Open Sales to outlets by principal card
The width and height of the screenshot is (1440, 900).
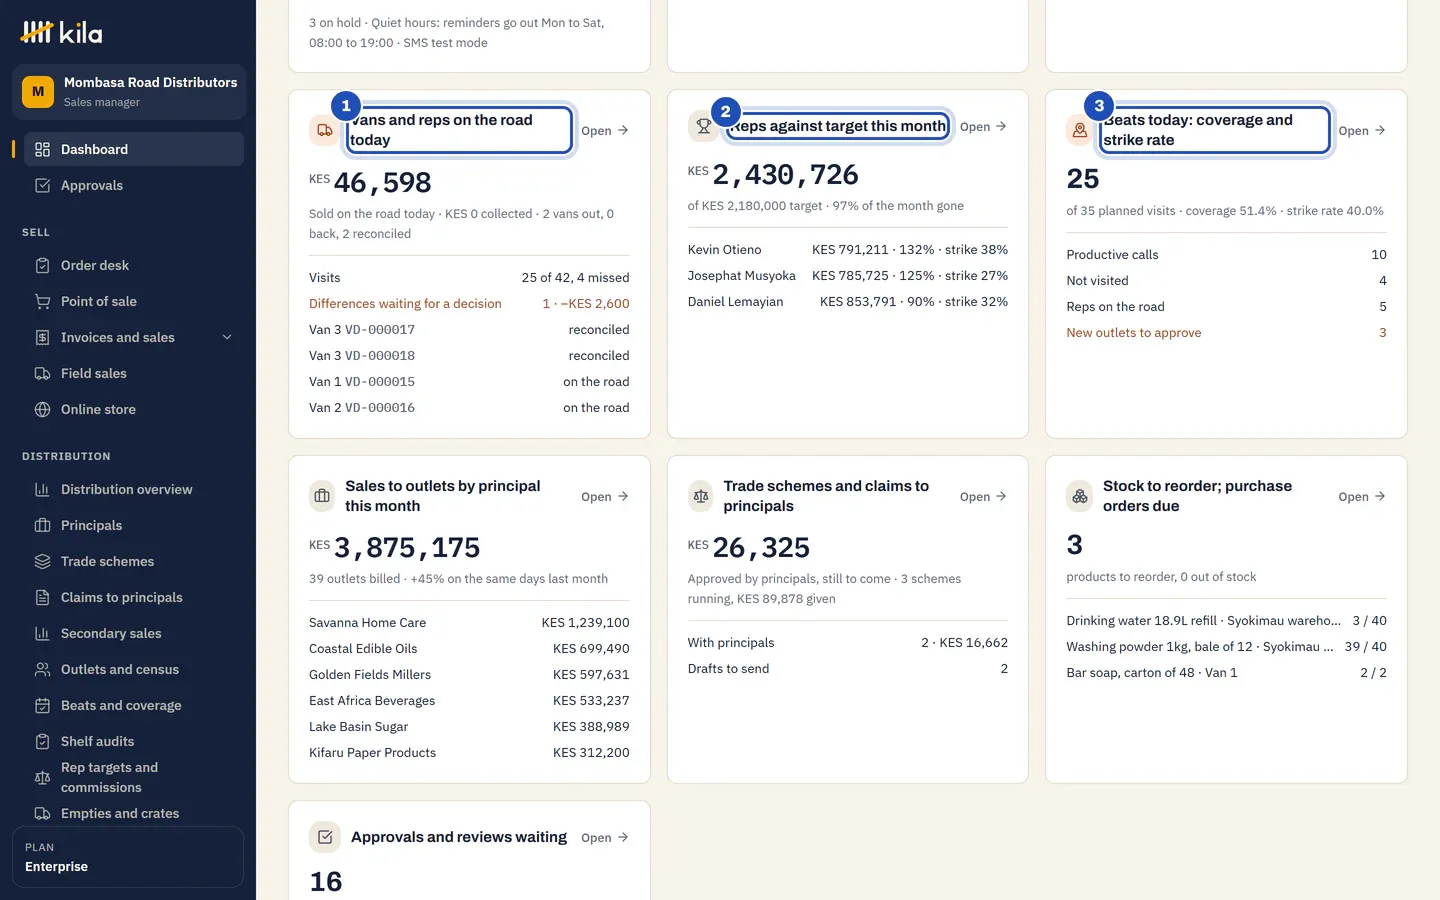[x=605, y=496]
